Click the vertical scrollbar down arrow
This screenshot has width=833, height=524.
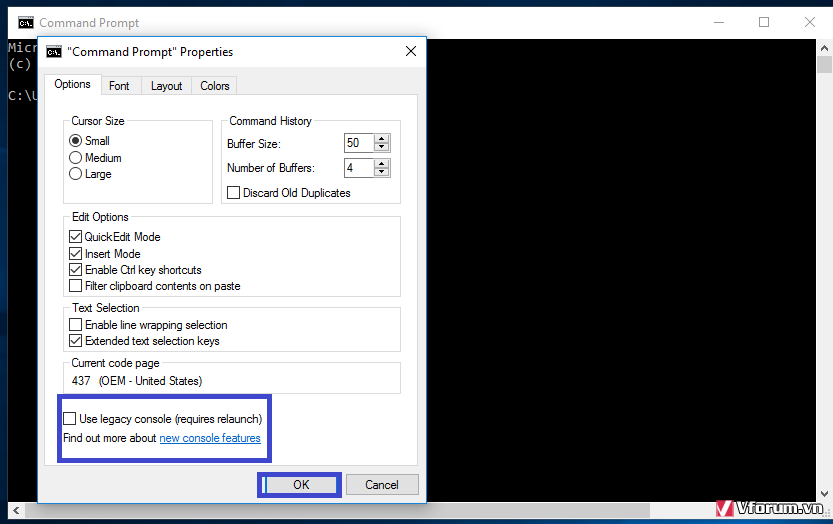click(824, 494)
